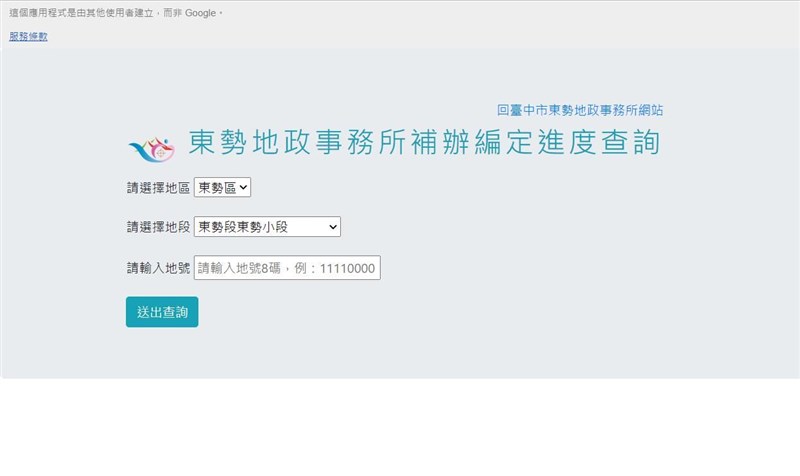The height and width of the screenshot is (476, 800).
Task: Open the 服務條款 terms link
Action: coord(28,36)
